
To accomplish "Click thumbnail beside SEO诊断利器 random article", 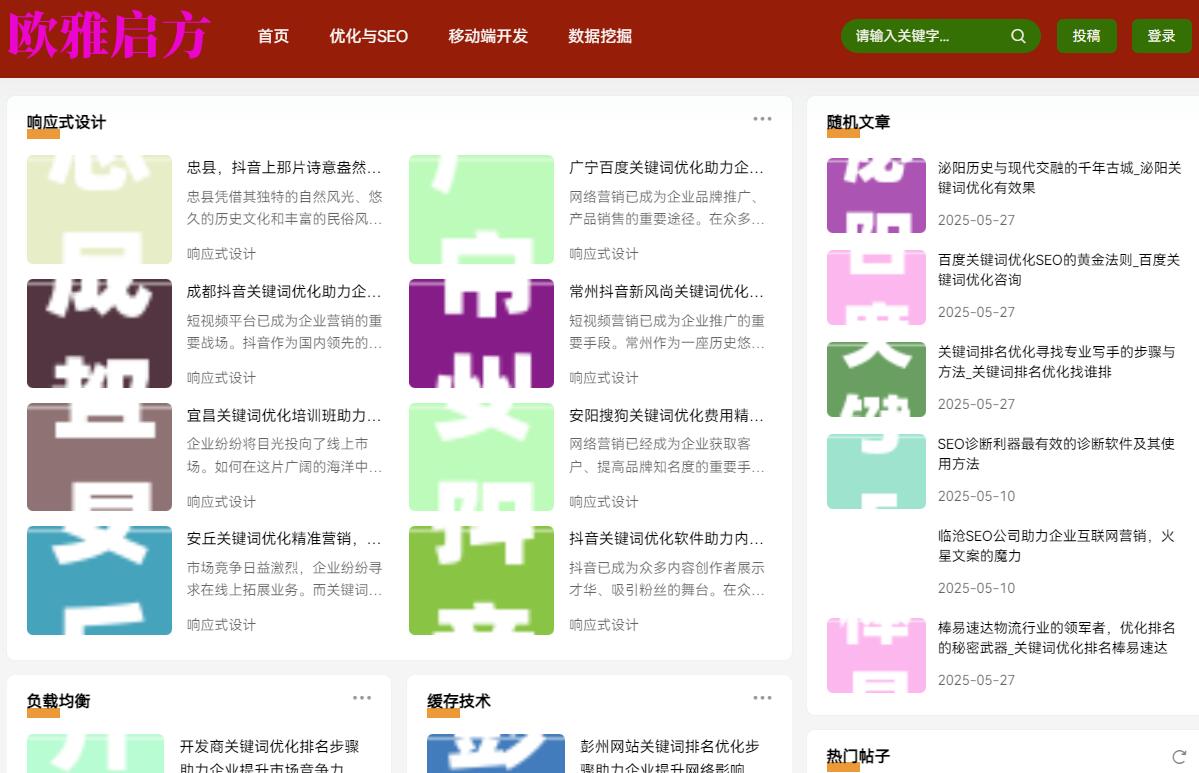I will 876,471.
